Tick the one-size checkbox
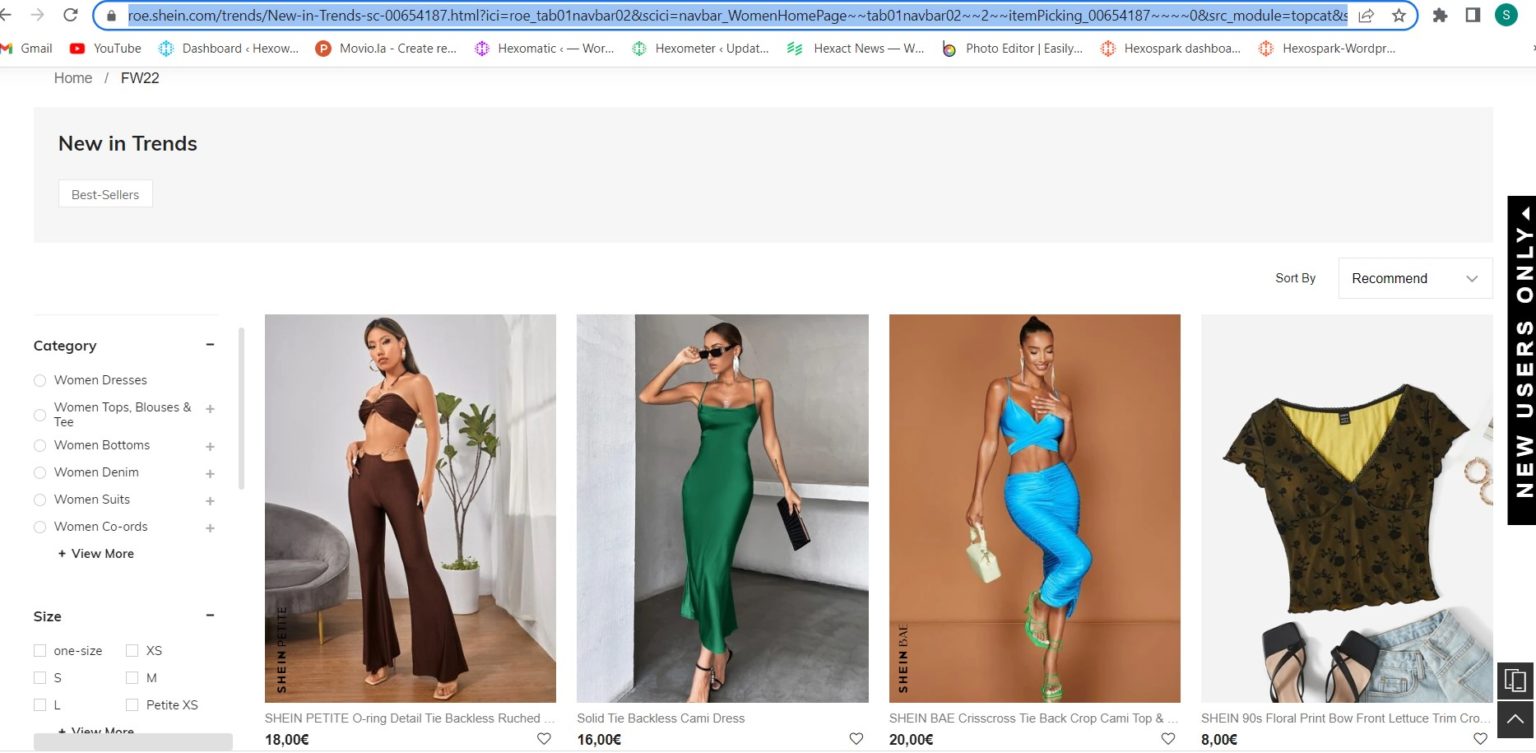This screenshot has width=1536, height=753. coord(40,650)
